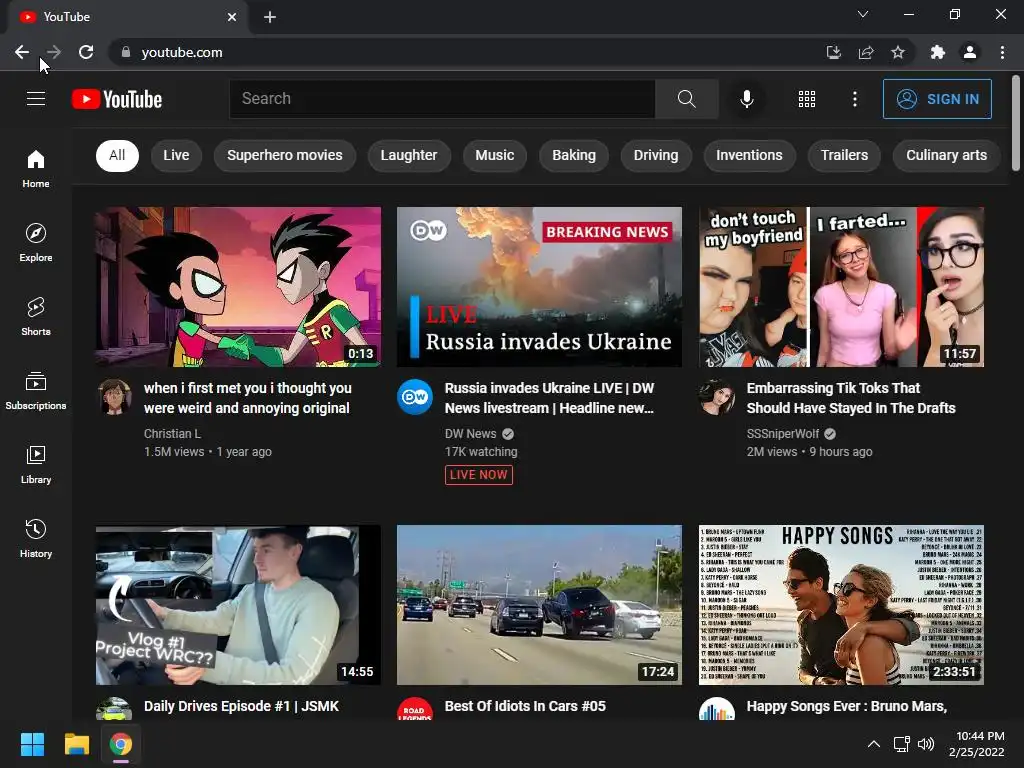Open Best Of Idiots In Cars thumbnail
1024x768 pixels.
point(539,605)
